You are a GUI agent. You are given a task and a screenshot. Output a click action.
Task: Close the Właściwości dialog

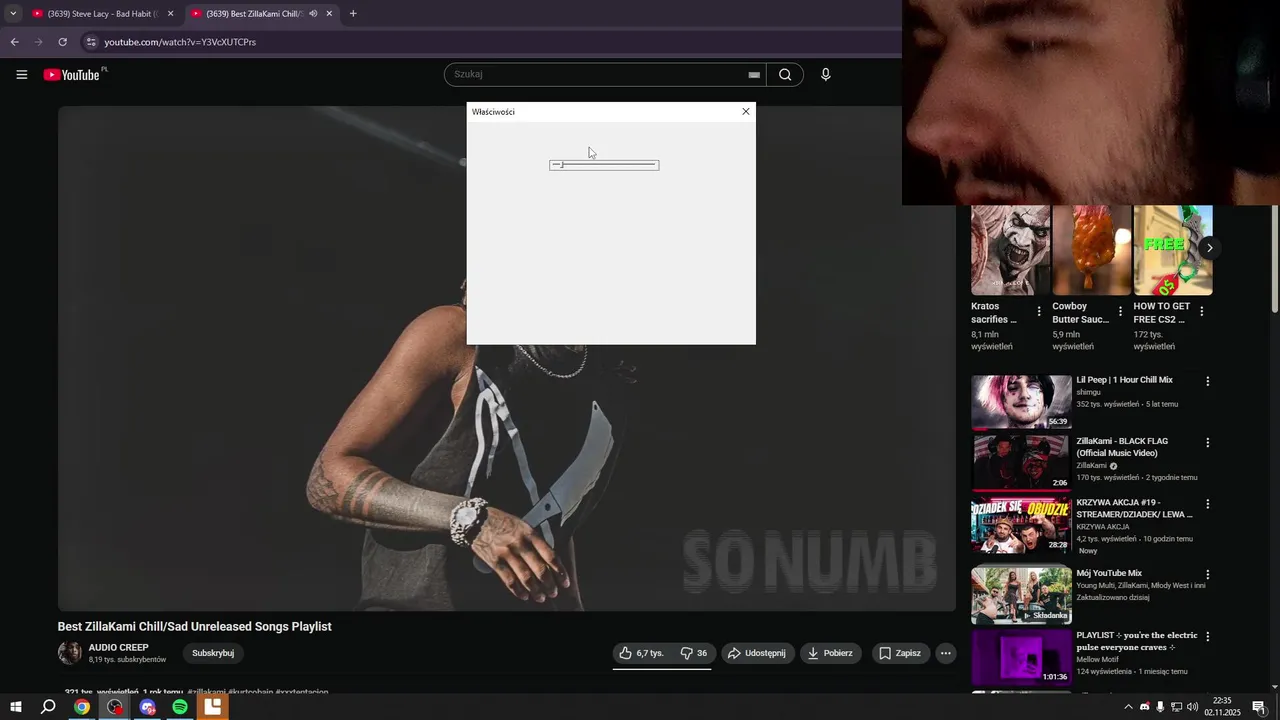point(745,111)
